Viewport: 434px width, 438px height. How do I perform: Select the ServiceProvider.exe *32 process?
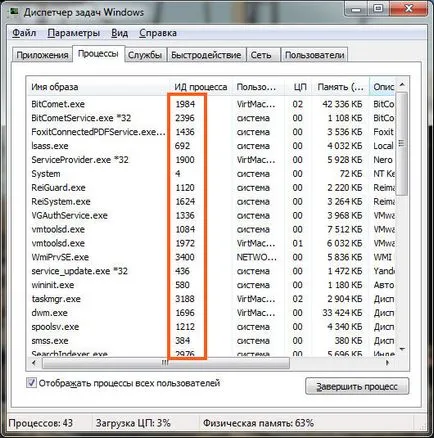click(x=211, y=160)
